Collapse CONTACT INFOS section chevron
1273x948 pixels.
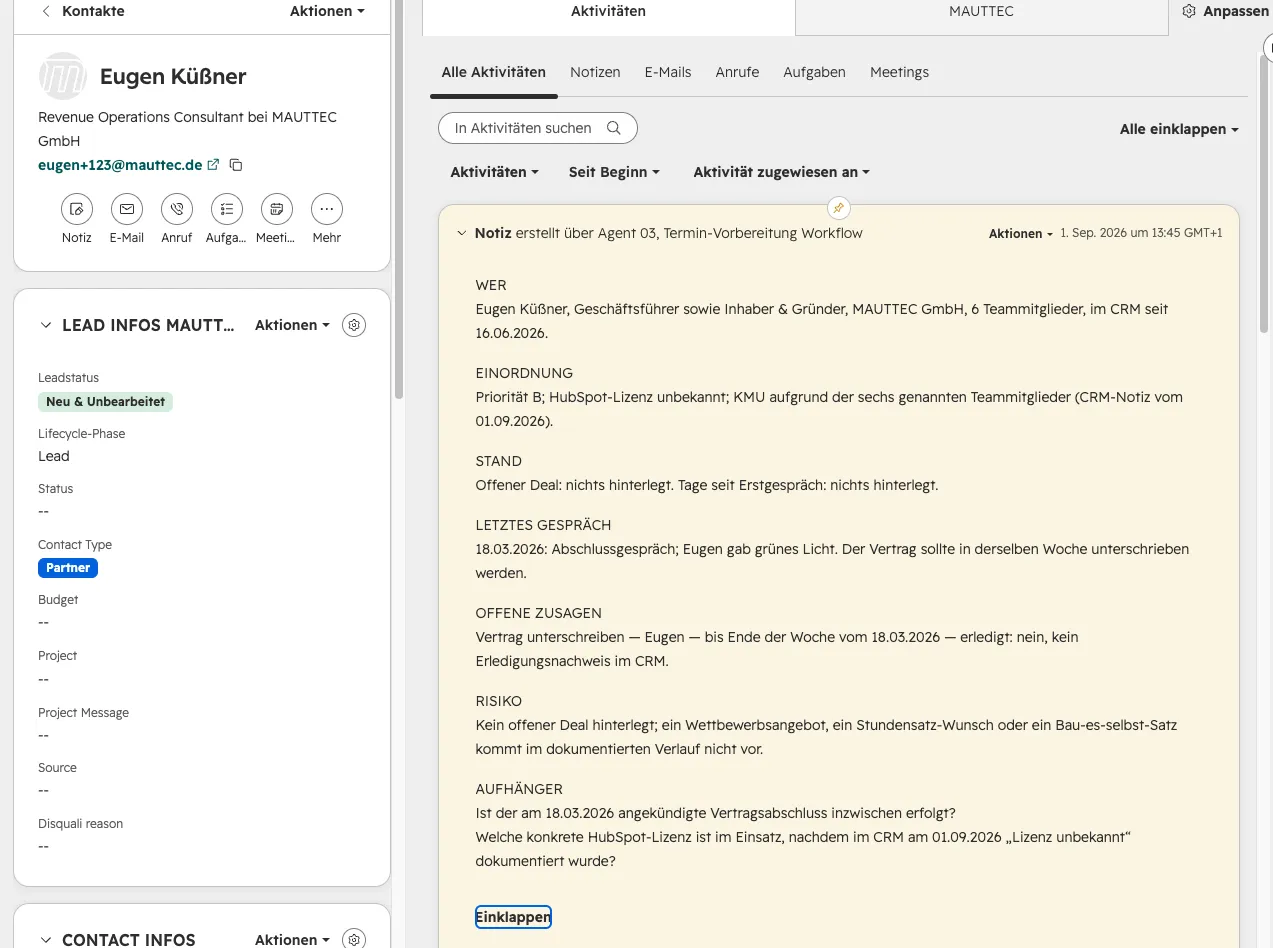(x=45, y=940)
